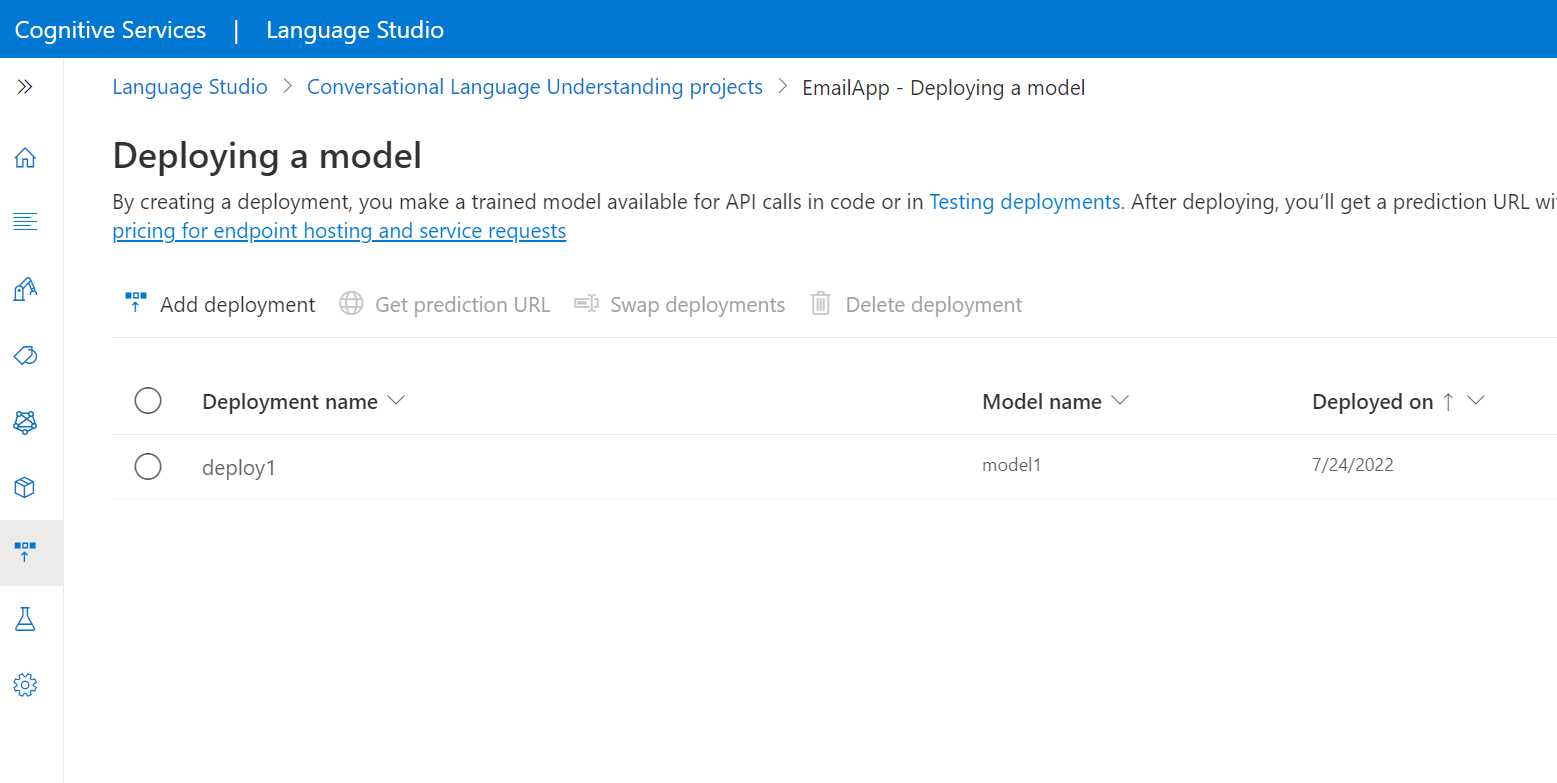Viewport: 1557px width, 783px height.
Task: Select the Deploying a model sidebar icon
Action: pos(25,552)
